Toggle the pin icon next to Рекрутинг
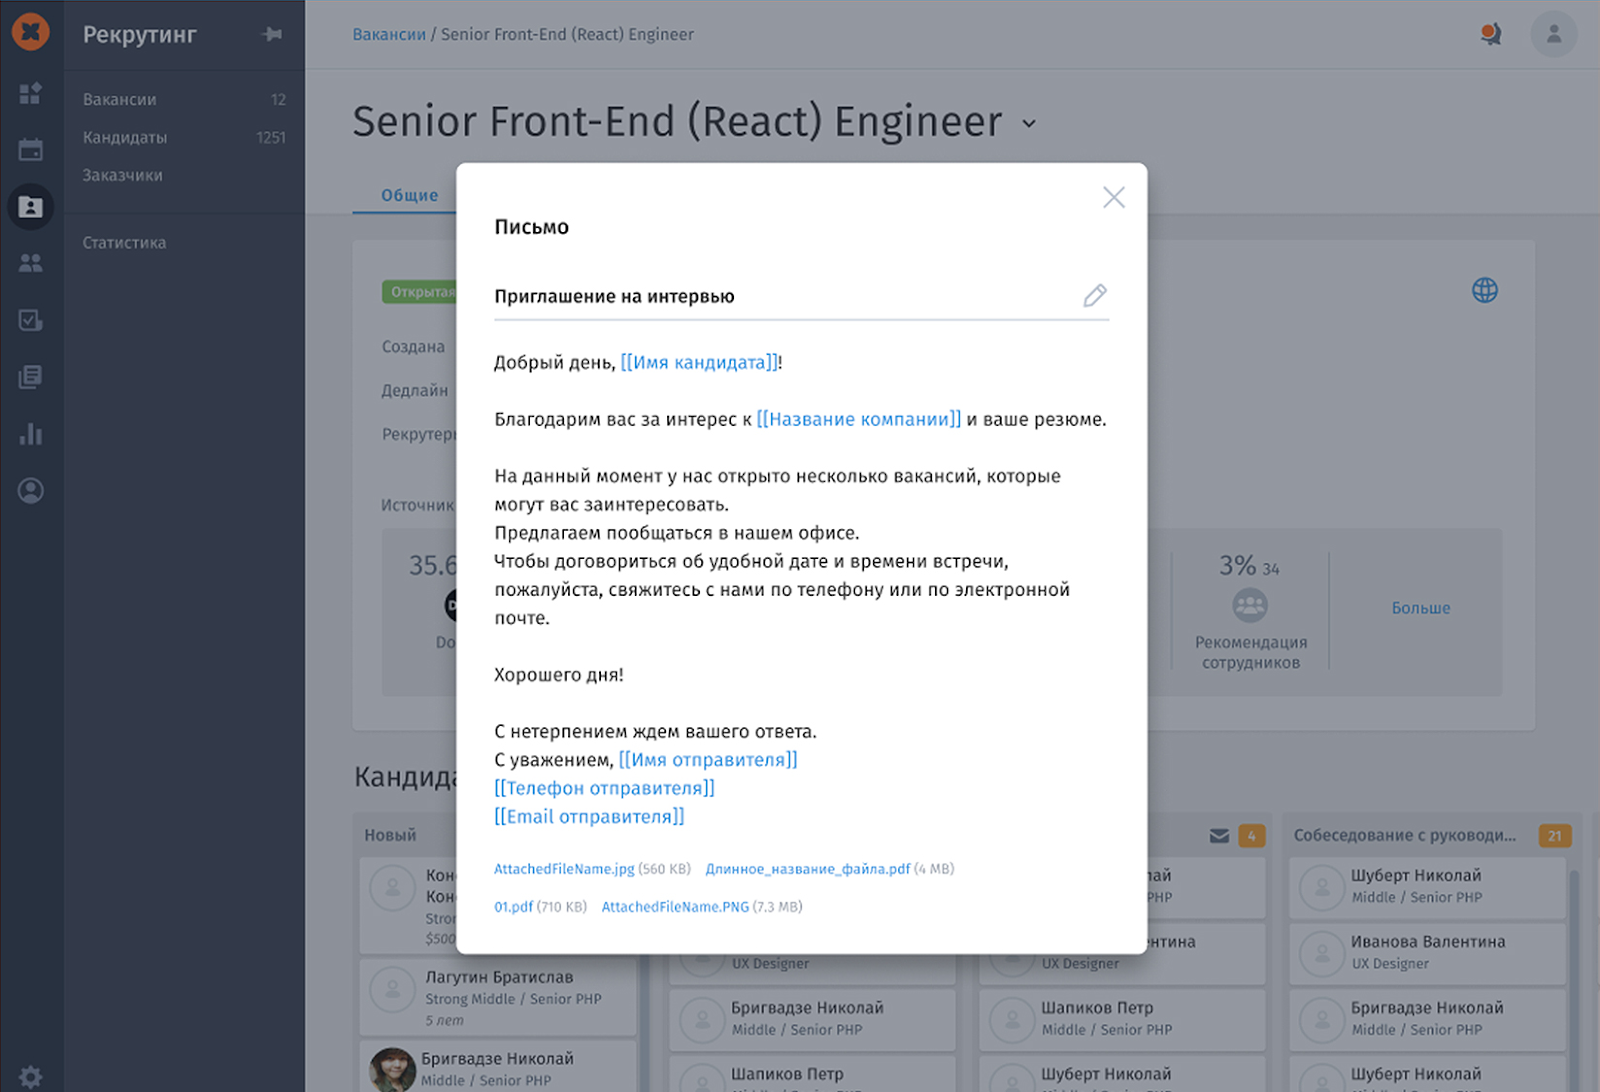Viewport: 1600px width, 1092px height. (271, 34)
